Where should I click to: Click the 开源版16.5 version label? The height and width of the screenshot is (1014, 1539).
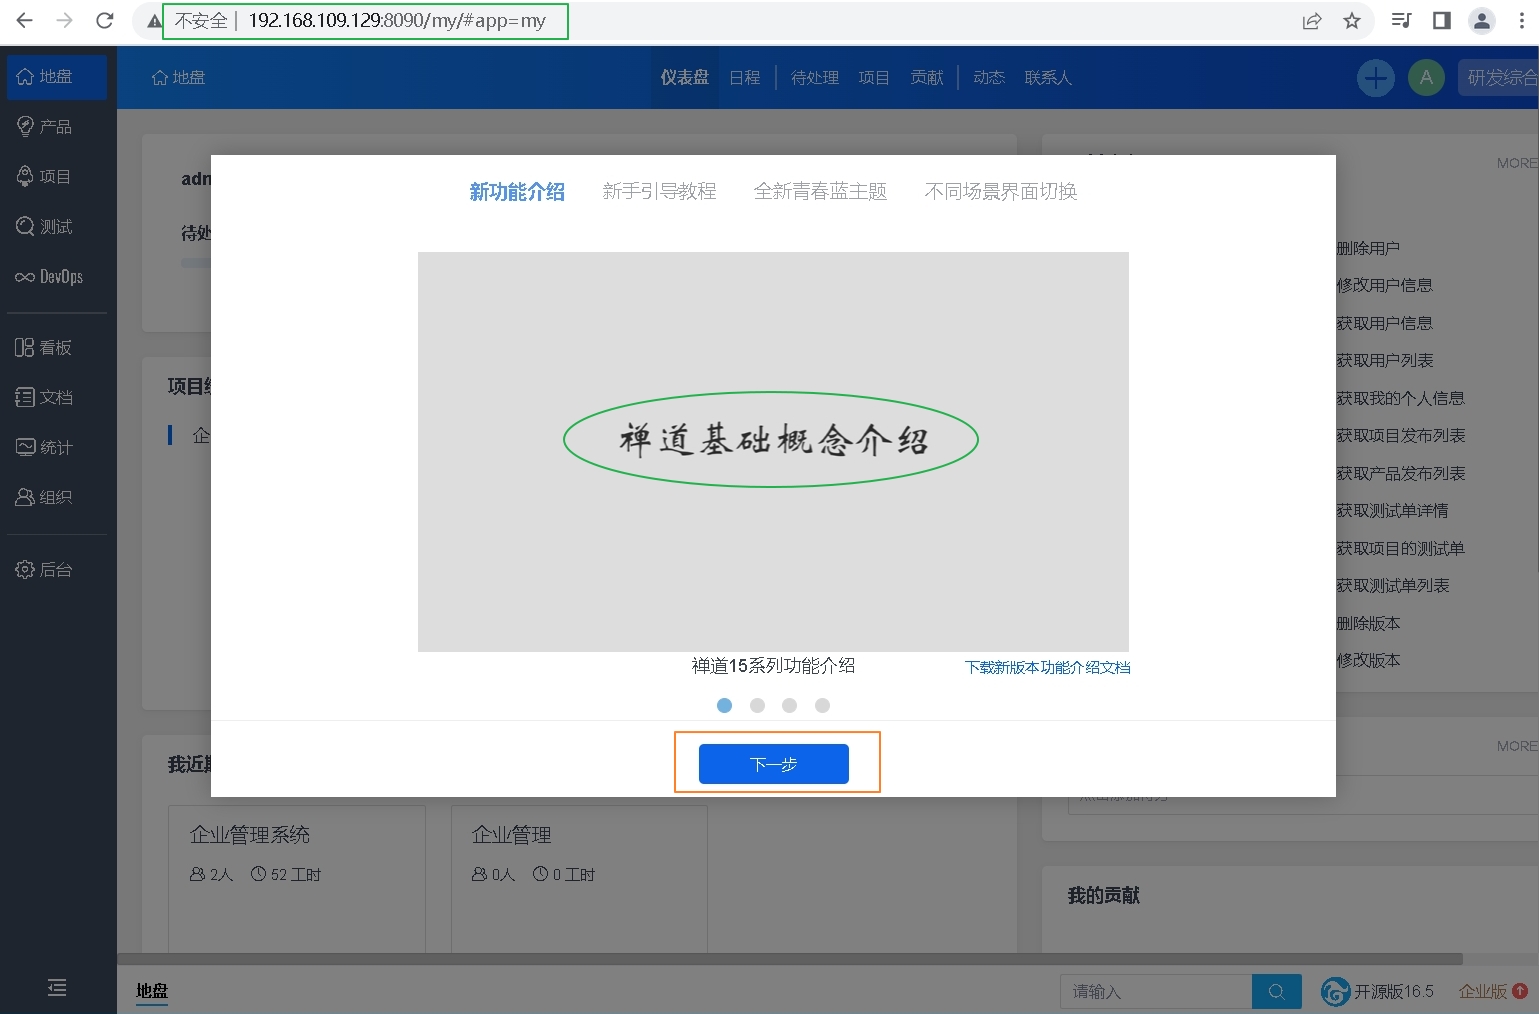pos(1394,992)
